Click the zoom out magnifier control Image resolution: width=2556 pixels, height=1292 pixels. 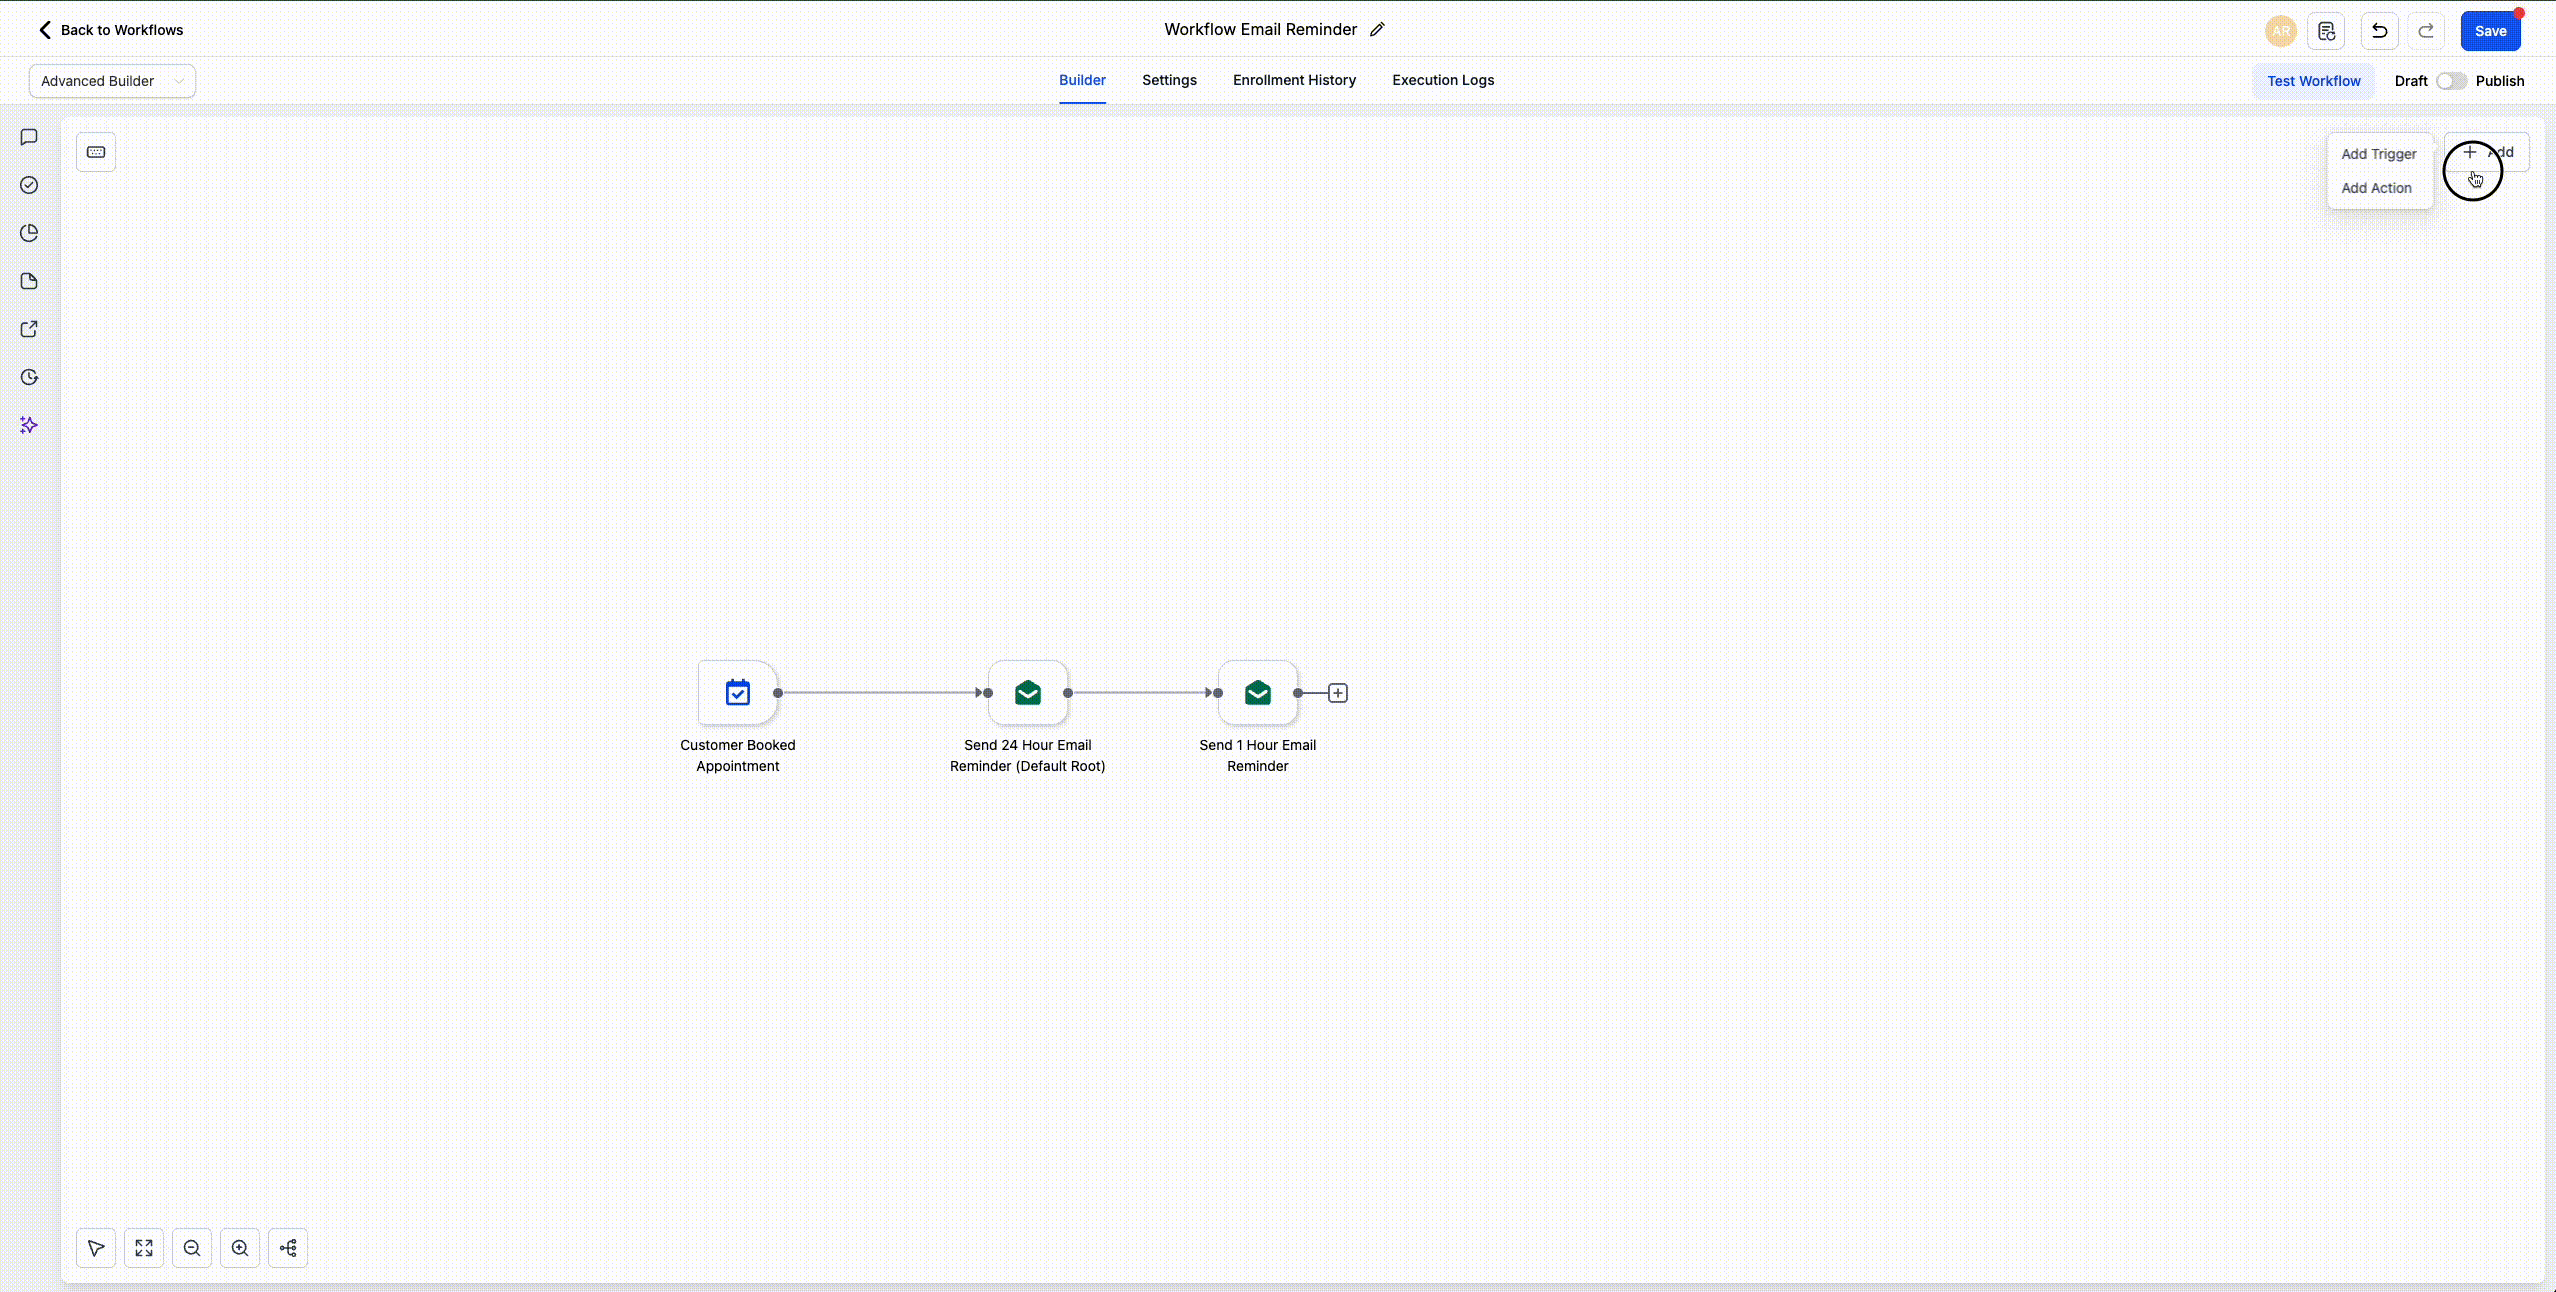coord(191,1248)
